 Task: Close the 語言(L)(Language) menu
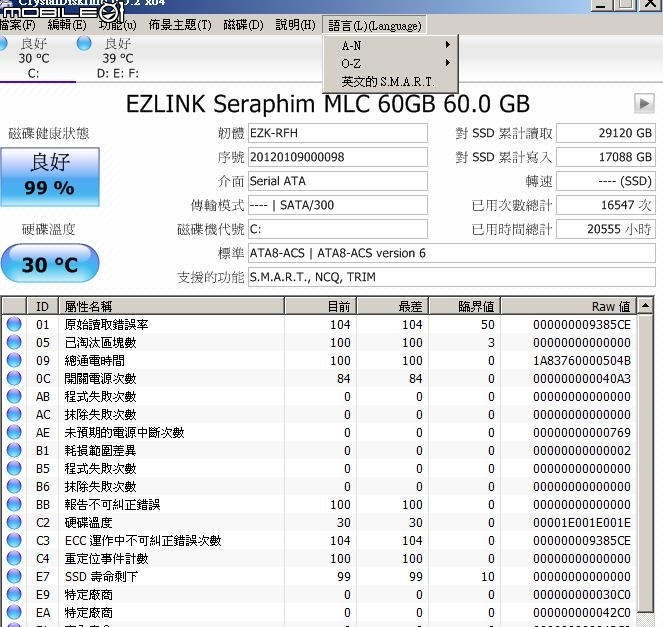click(x=375, y=25)
